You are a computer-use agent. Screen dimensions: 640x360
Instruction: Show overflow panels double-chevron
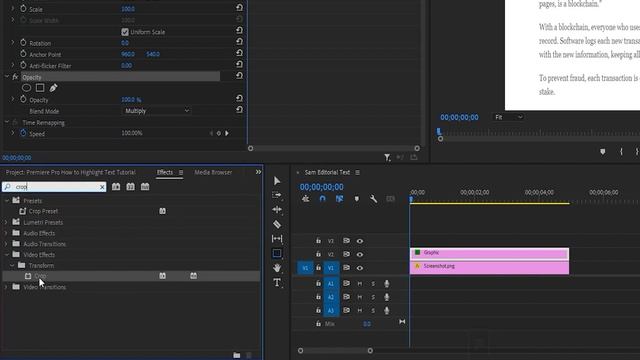tap(258, 172)
